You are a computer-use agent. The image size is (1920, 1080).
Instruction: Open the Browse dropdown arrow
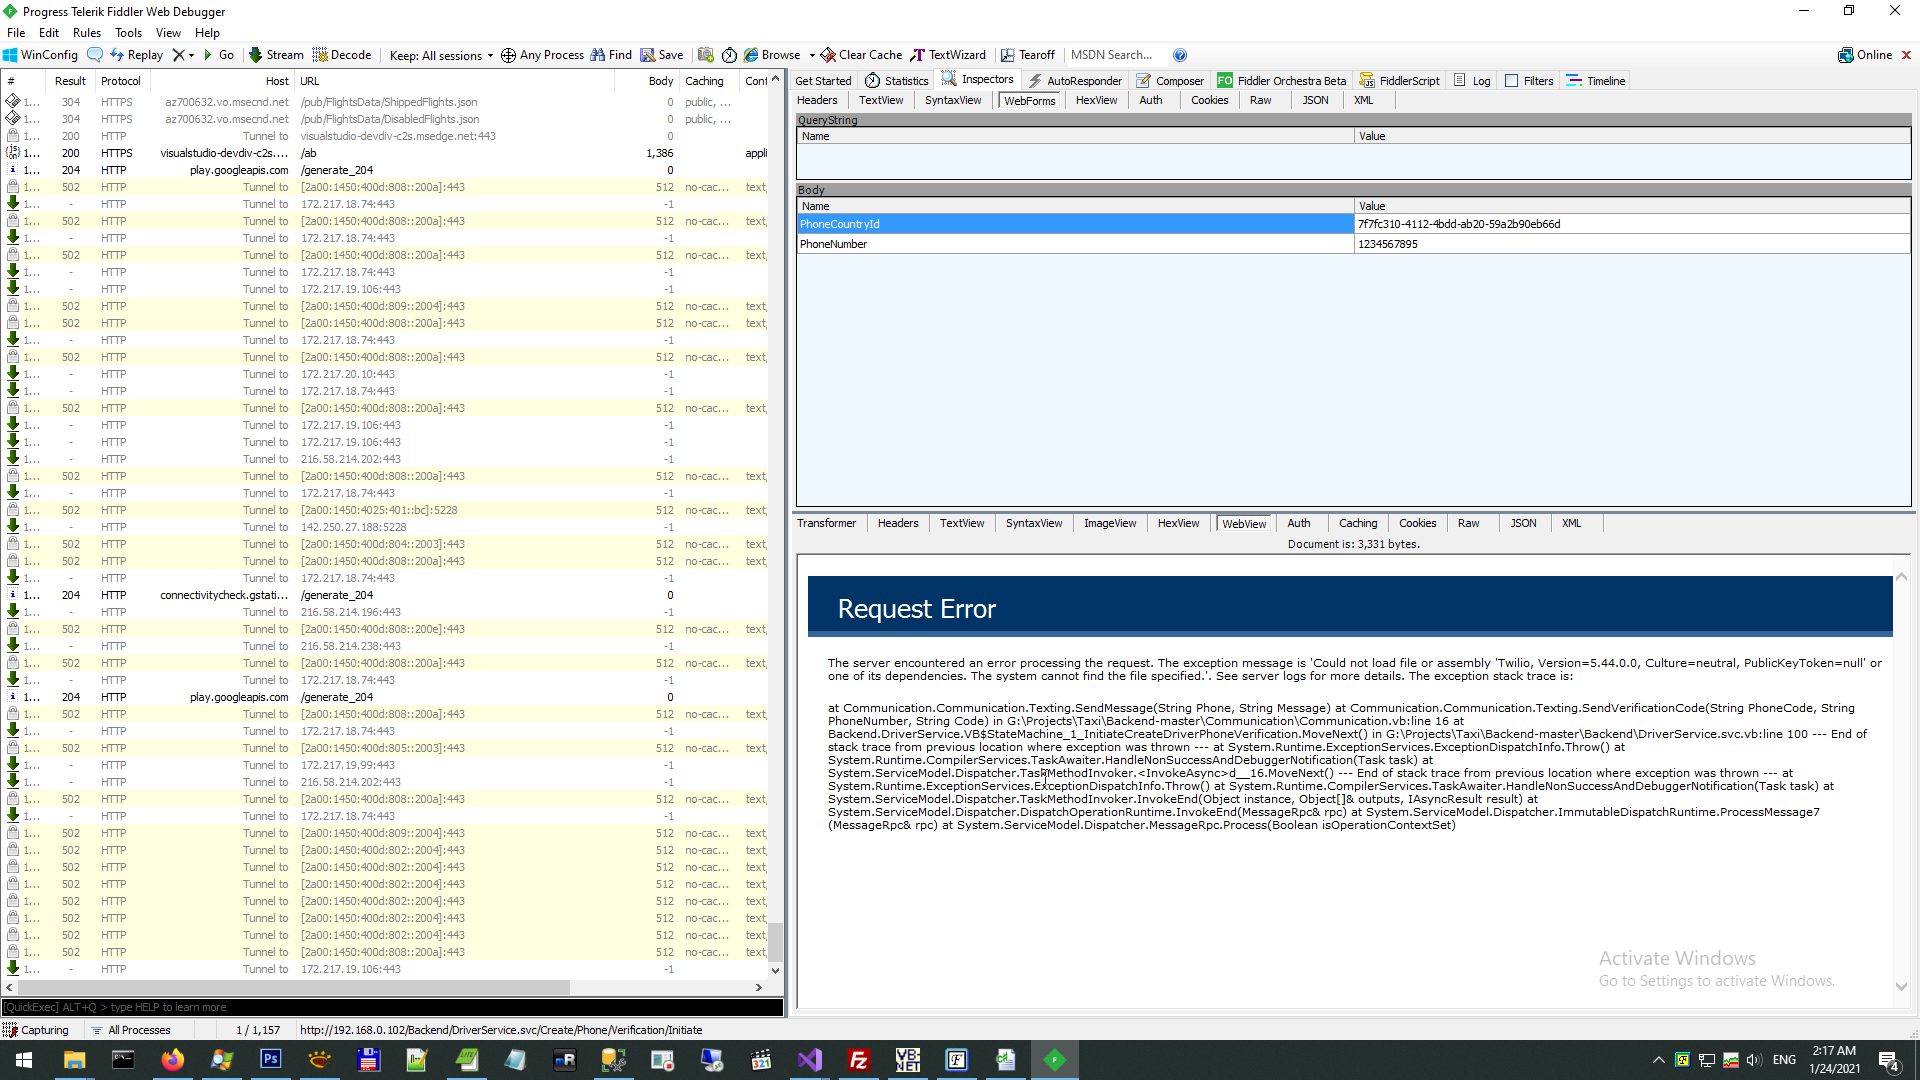(812, 55)
